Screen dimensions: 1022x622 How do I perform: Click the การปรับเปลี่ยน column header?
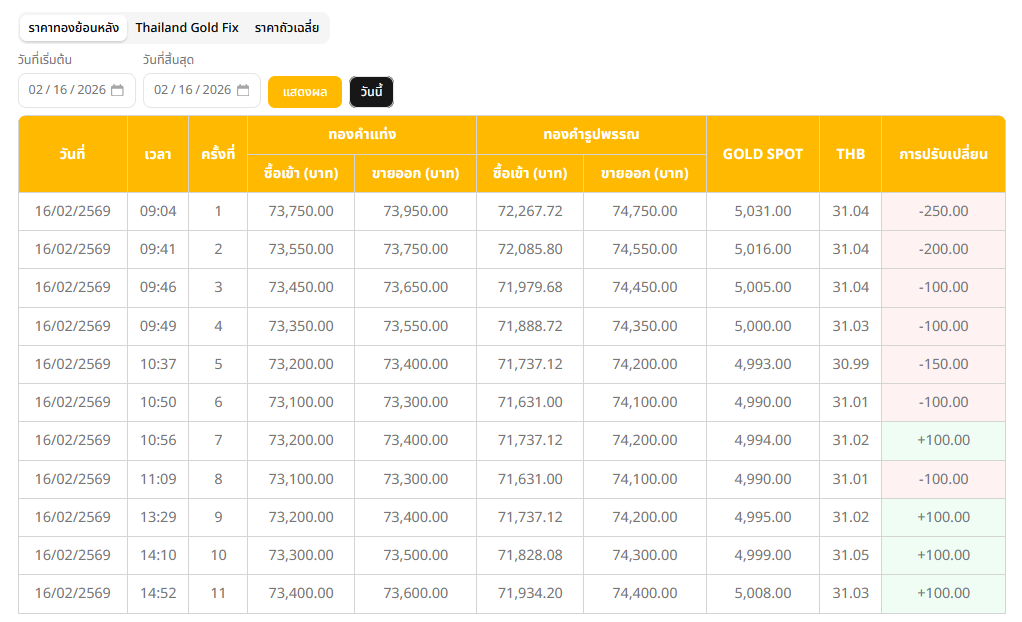coord(942,154)
